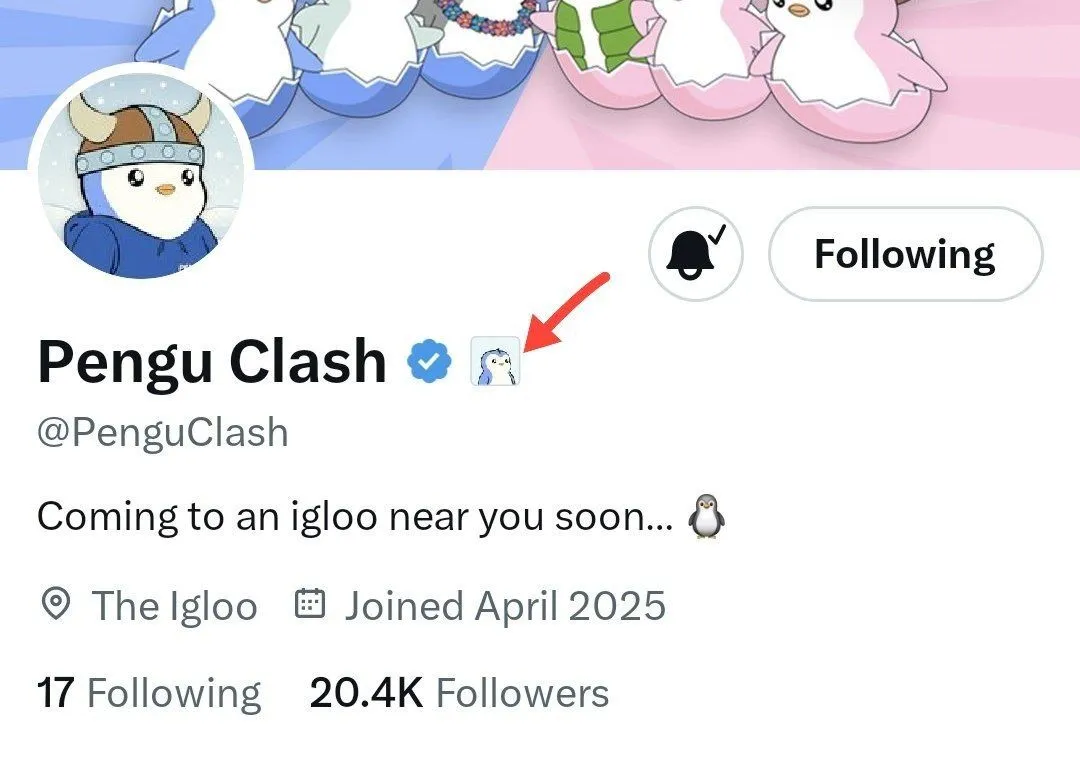The image size is (1080, 764).
Task: Open the small penguin affiliate badge
Action: [495, 361]
